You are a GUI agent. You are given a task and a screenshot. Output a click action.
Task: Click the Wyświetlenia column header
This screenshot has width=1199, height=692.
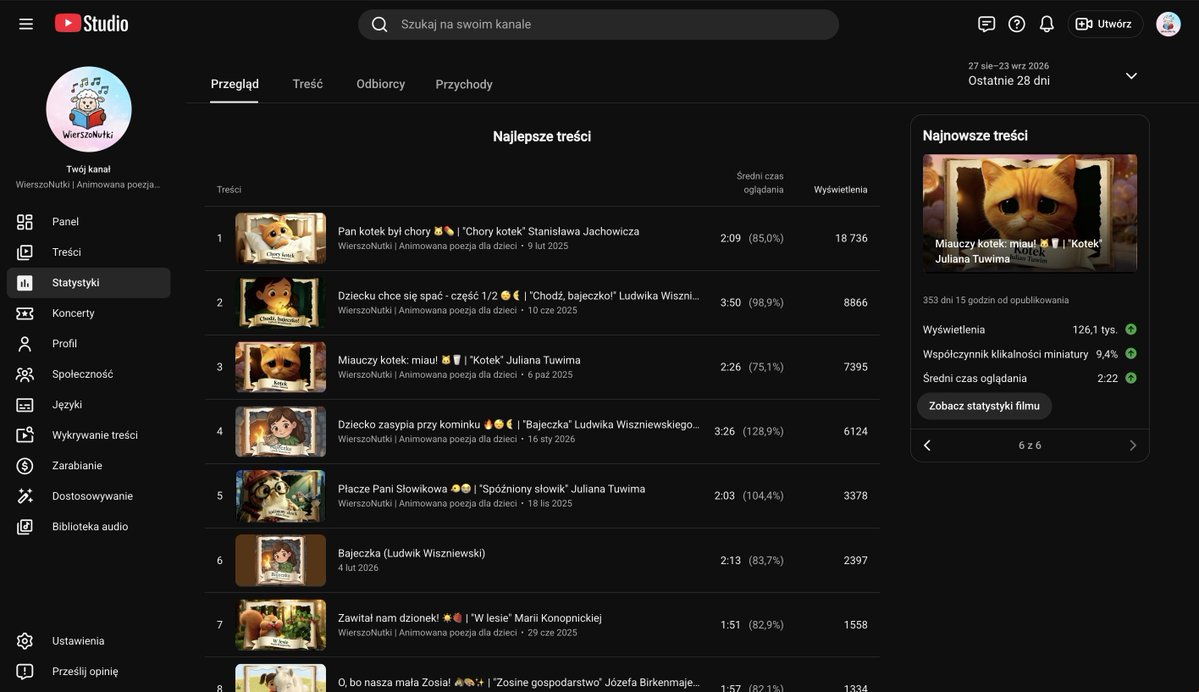point(840,190)
